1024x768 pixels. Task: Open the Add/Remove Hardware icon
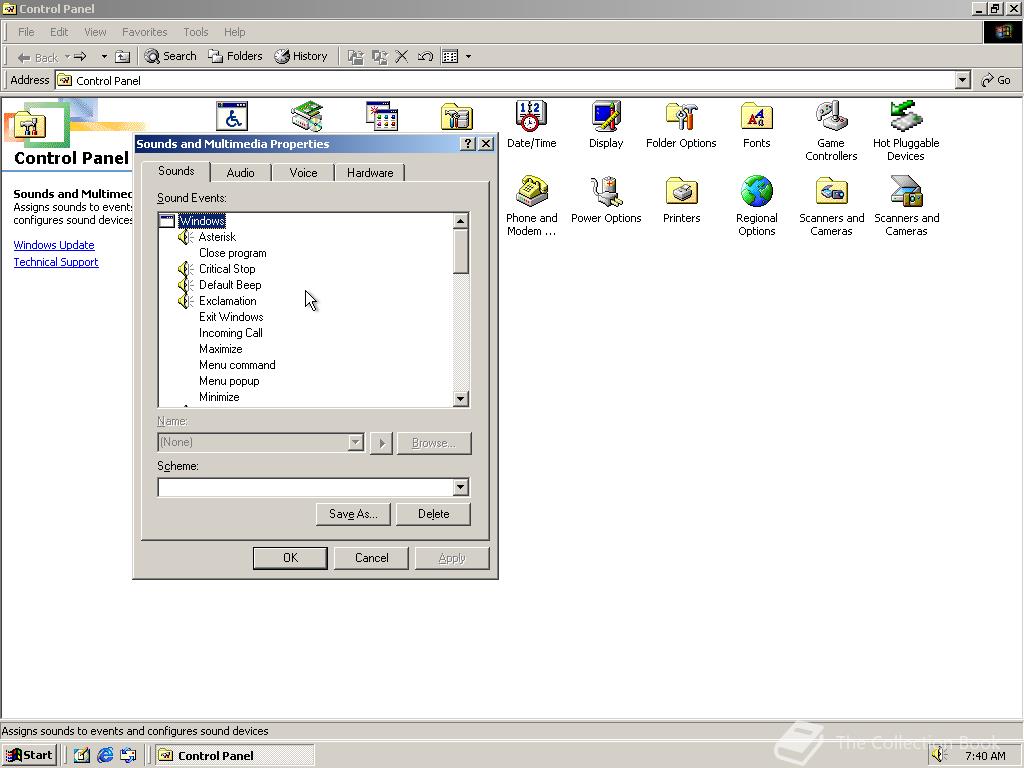click(x=307, y=116)
